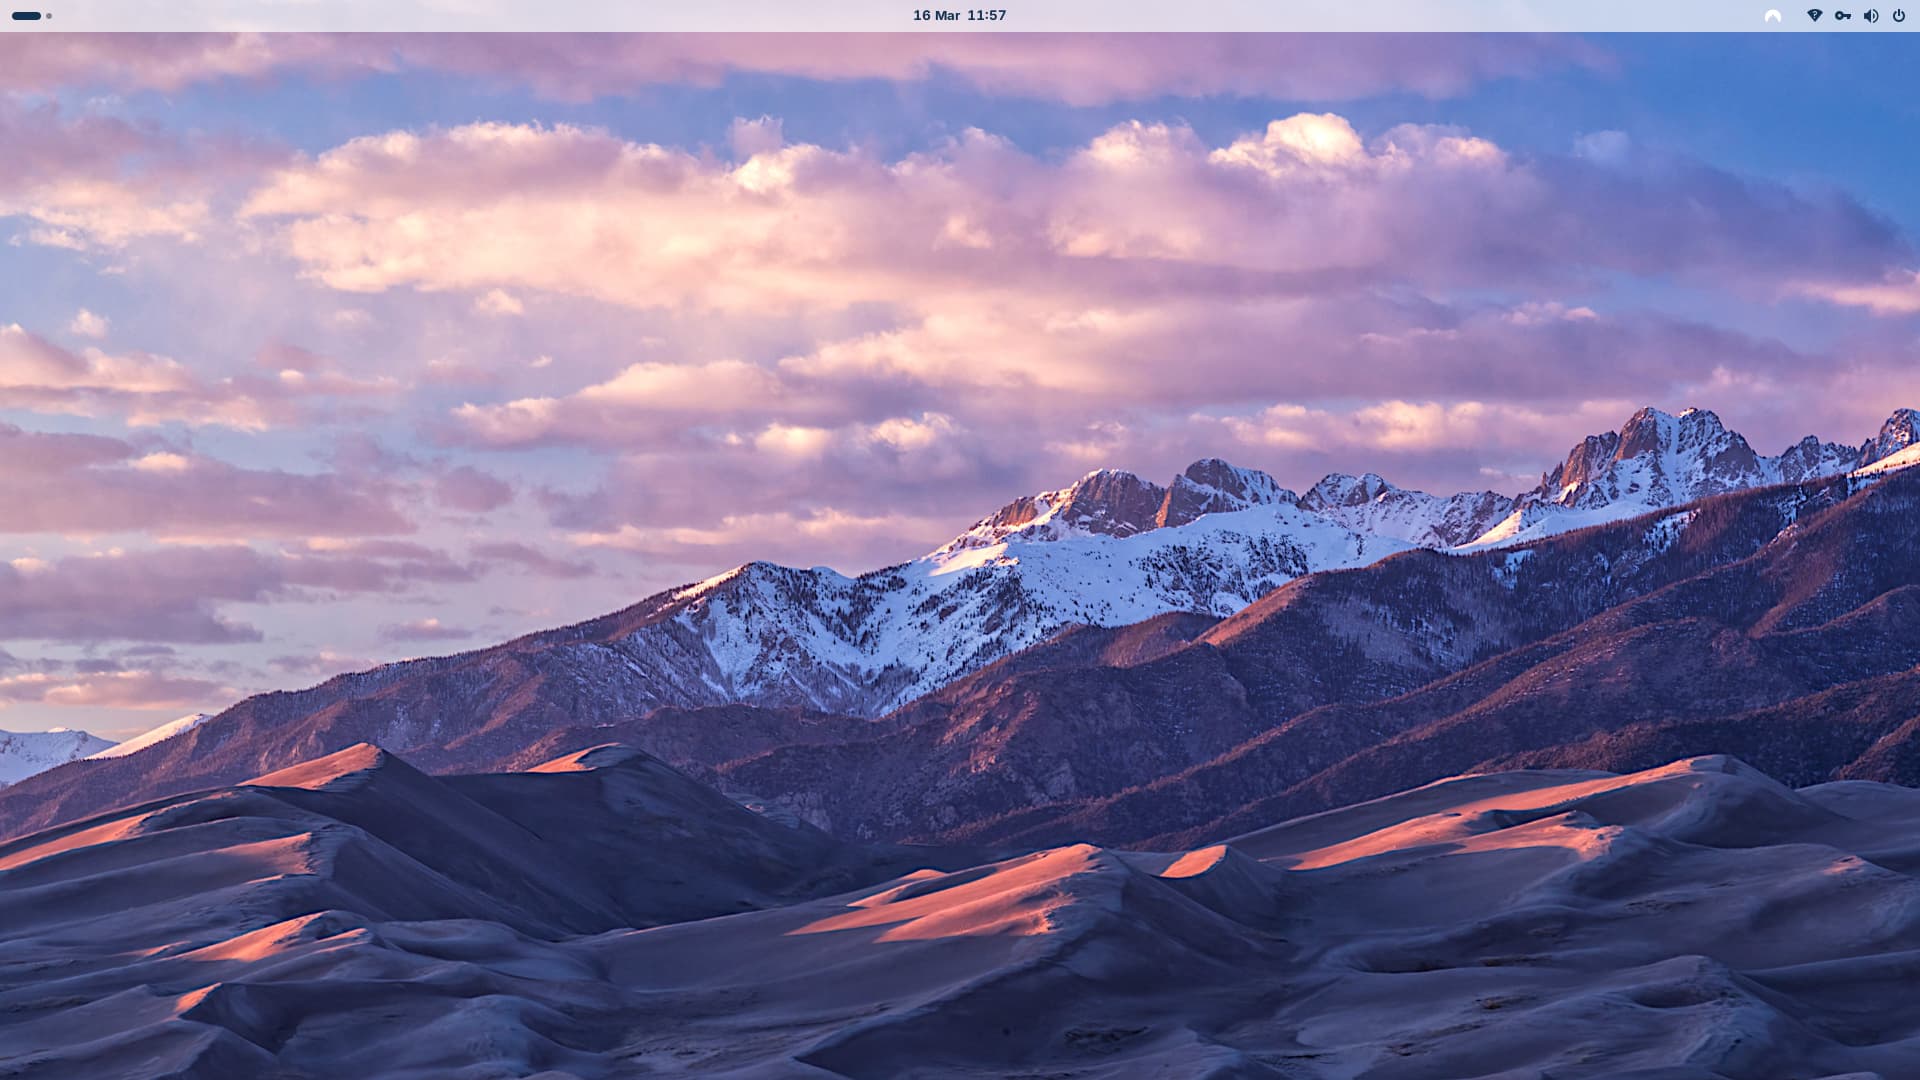Expand the quick settings system menu
This screenshot has width=1920, height=1080.
click(1856, 16)
